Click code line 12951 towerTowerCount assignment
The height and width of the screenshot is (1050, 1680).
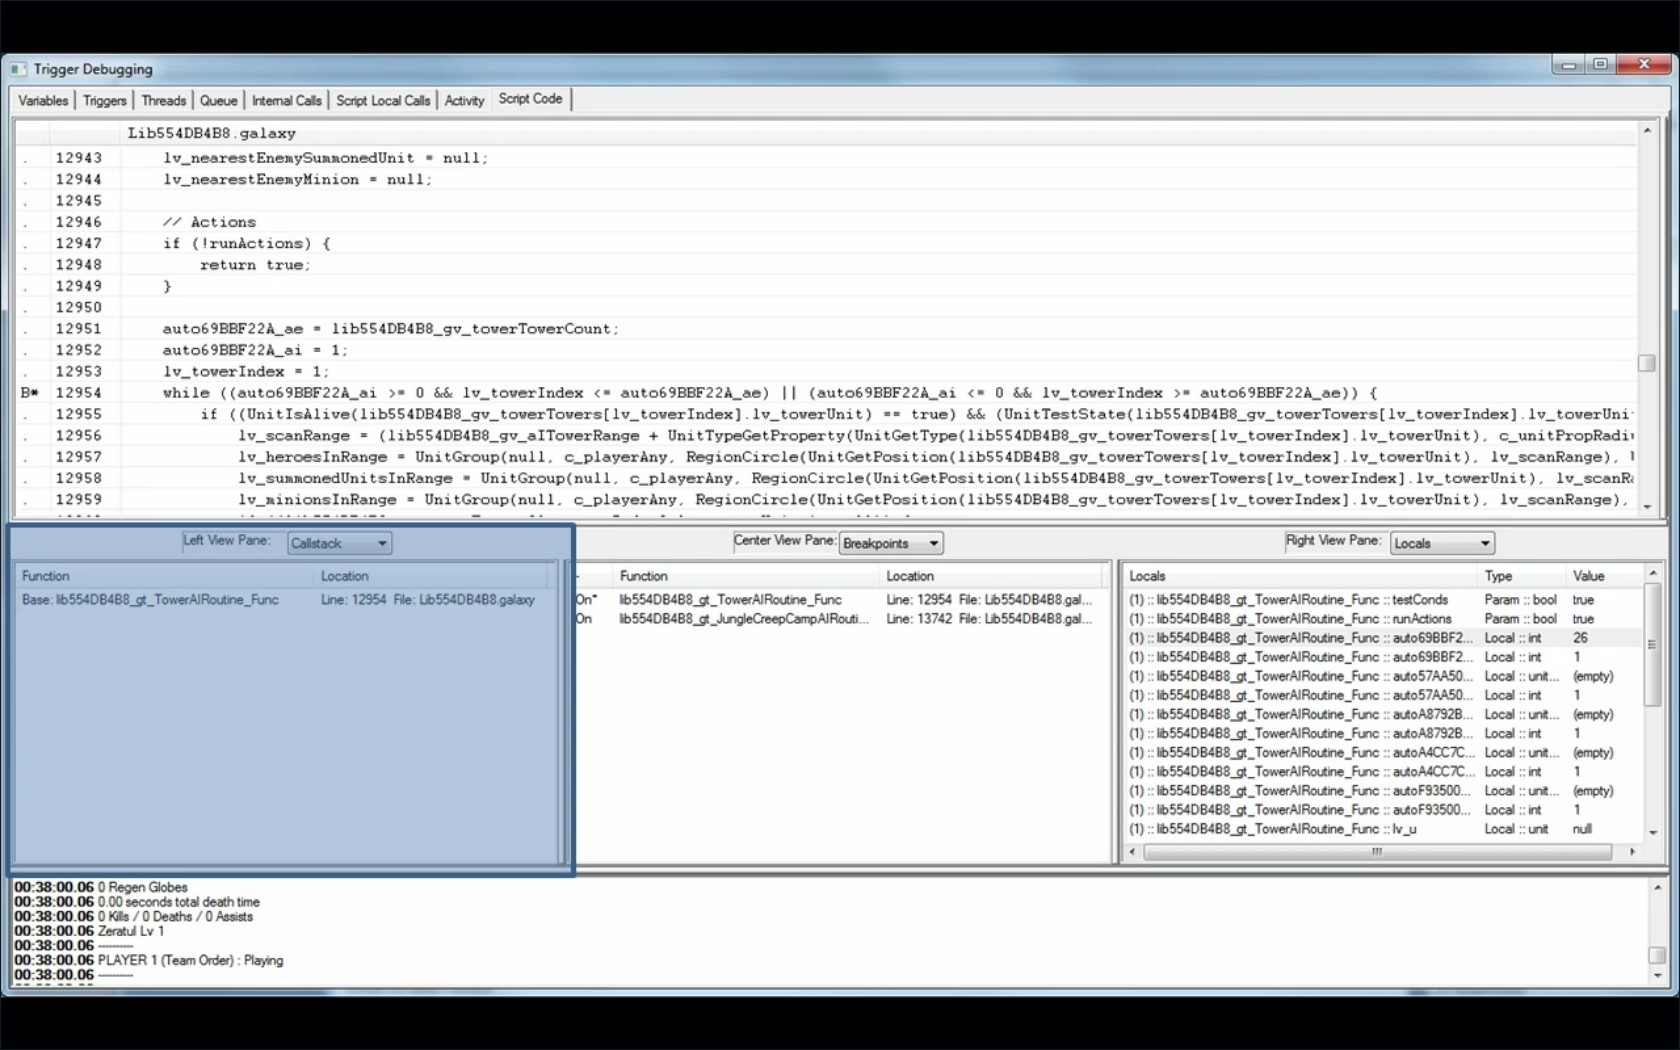pos(391,329)
